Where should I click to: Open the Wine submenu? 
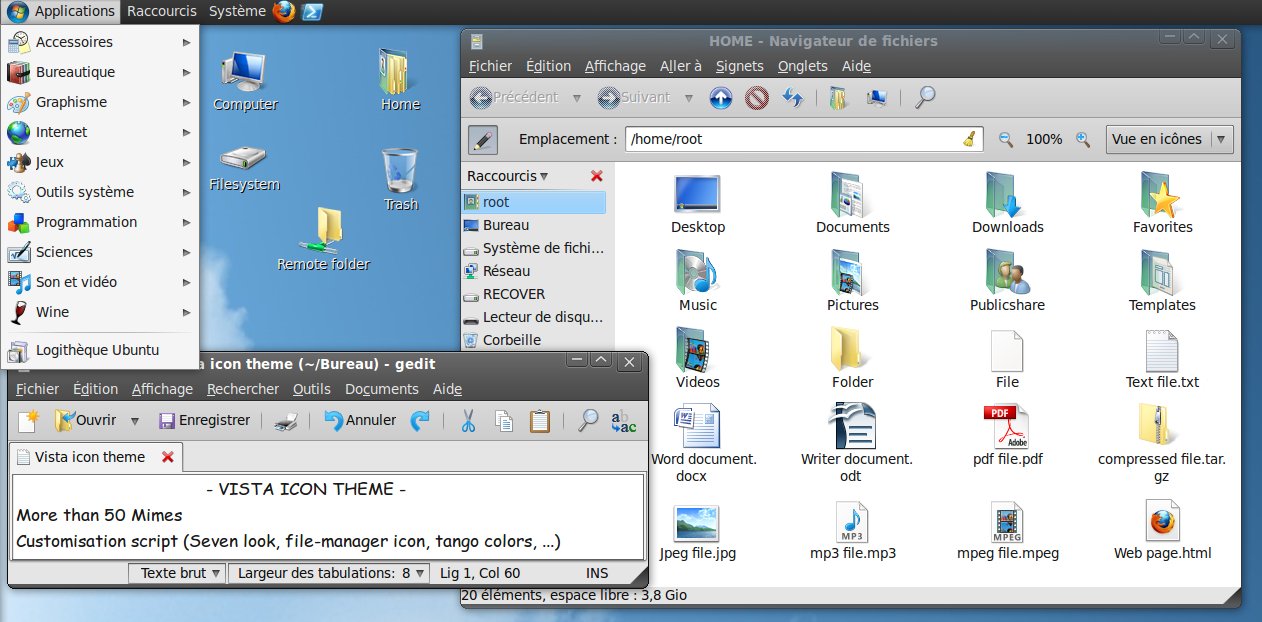tap(100, 312)
